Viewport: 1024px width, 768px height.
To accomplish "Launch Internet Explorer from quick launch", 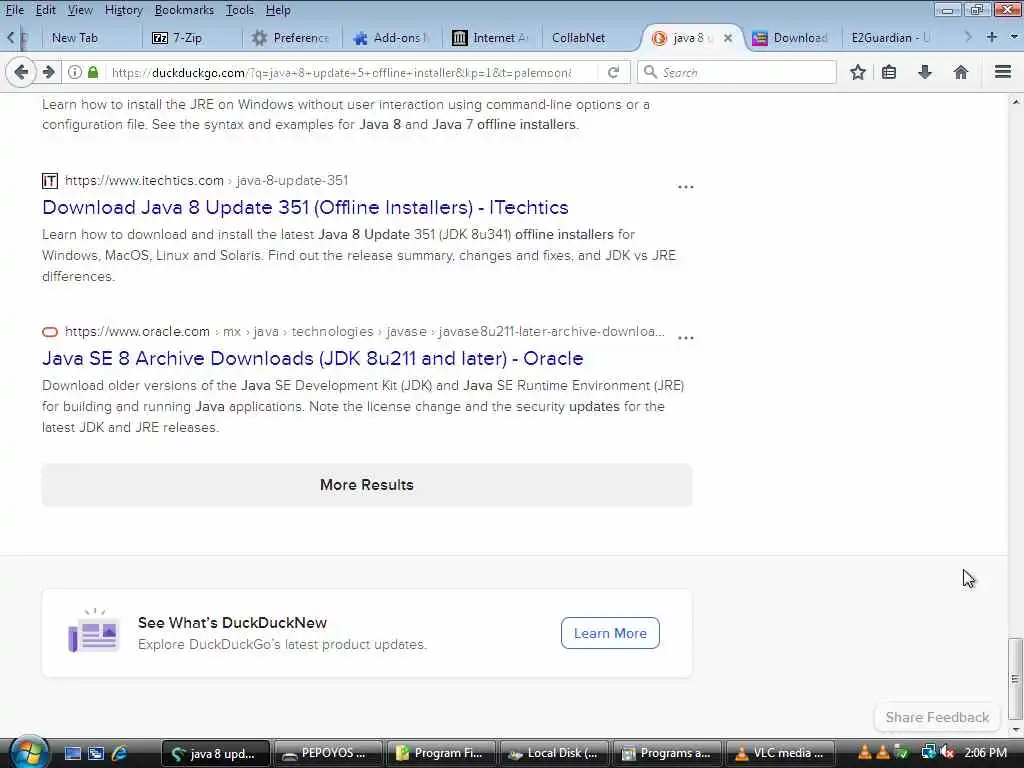I will coord(120,753).
